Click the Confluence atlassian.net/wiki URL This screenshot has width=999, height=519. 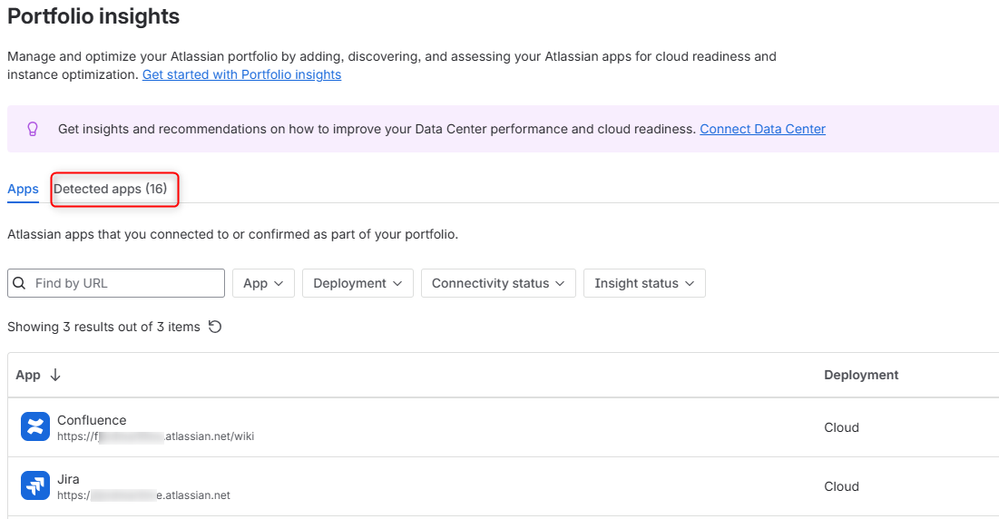coord(155,436)
